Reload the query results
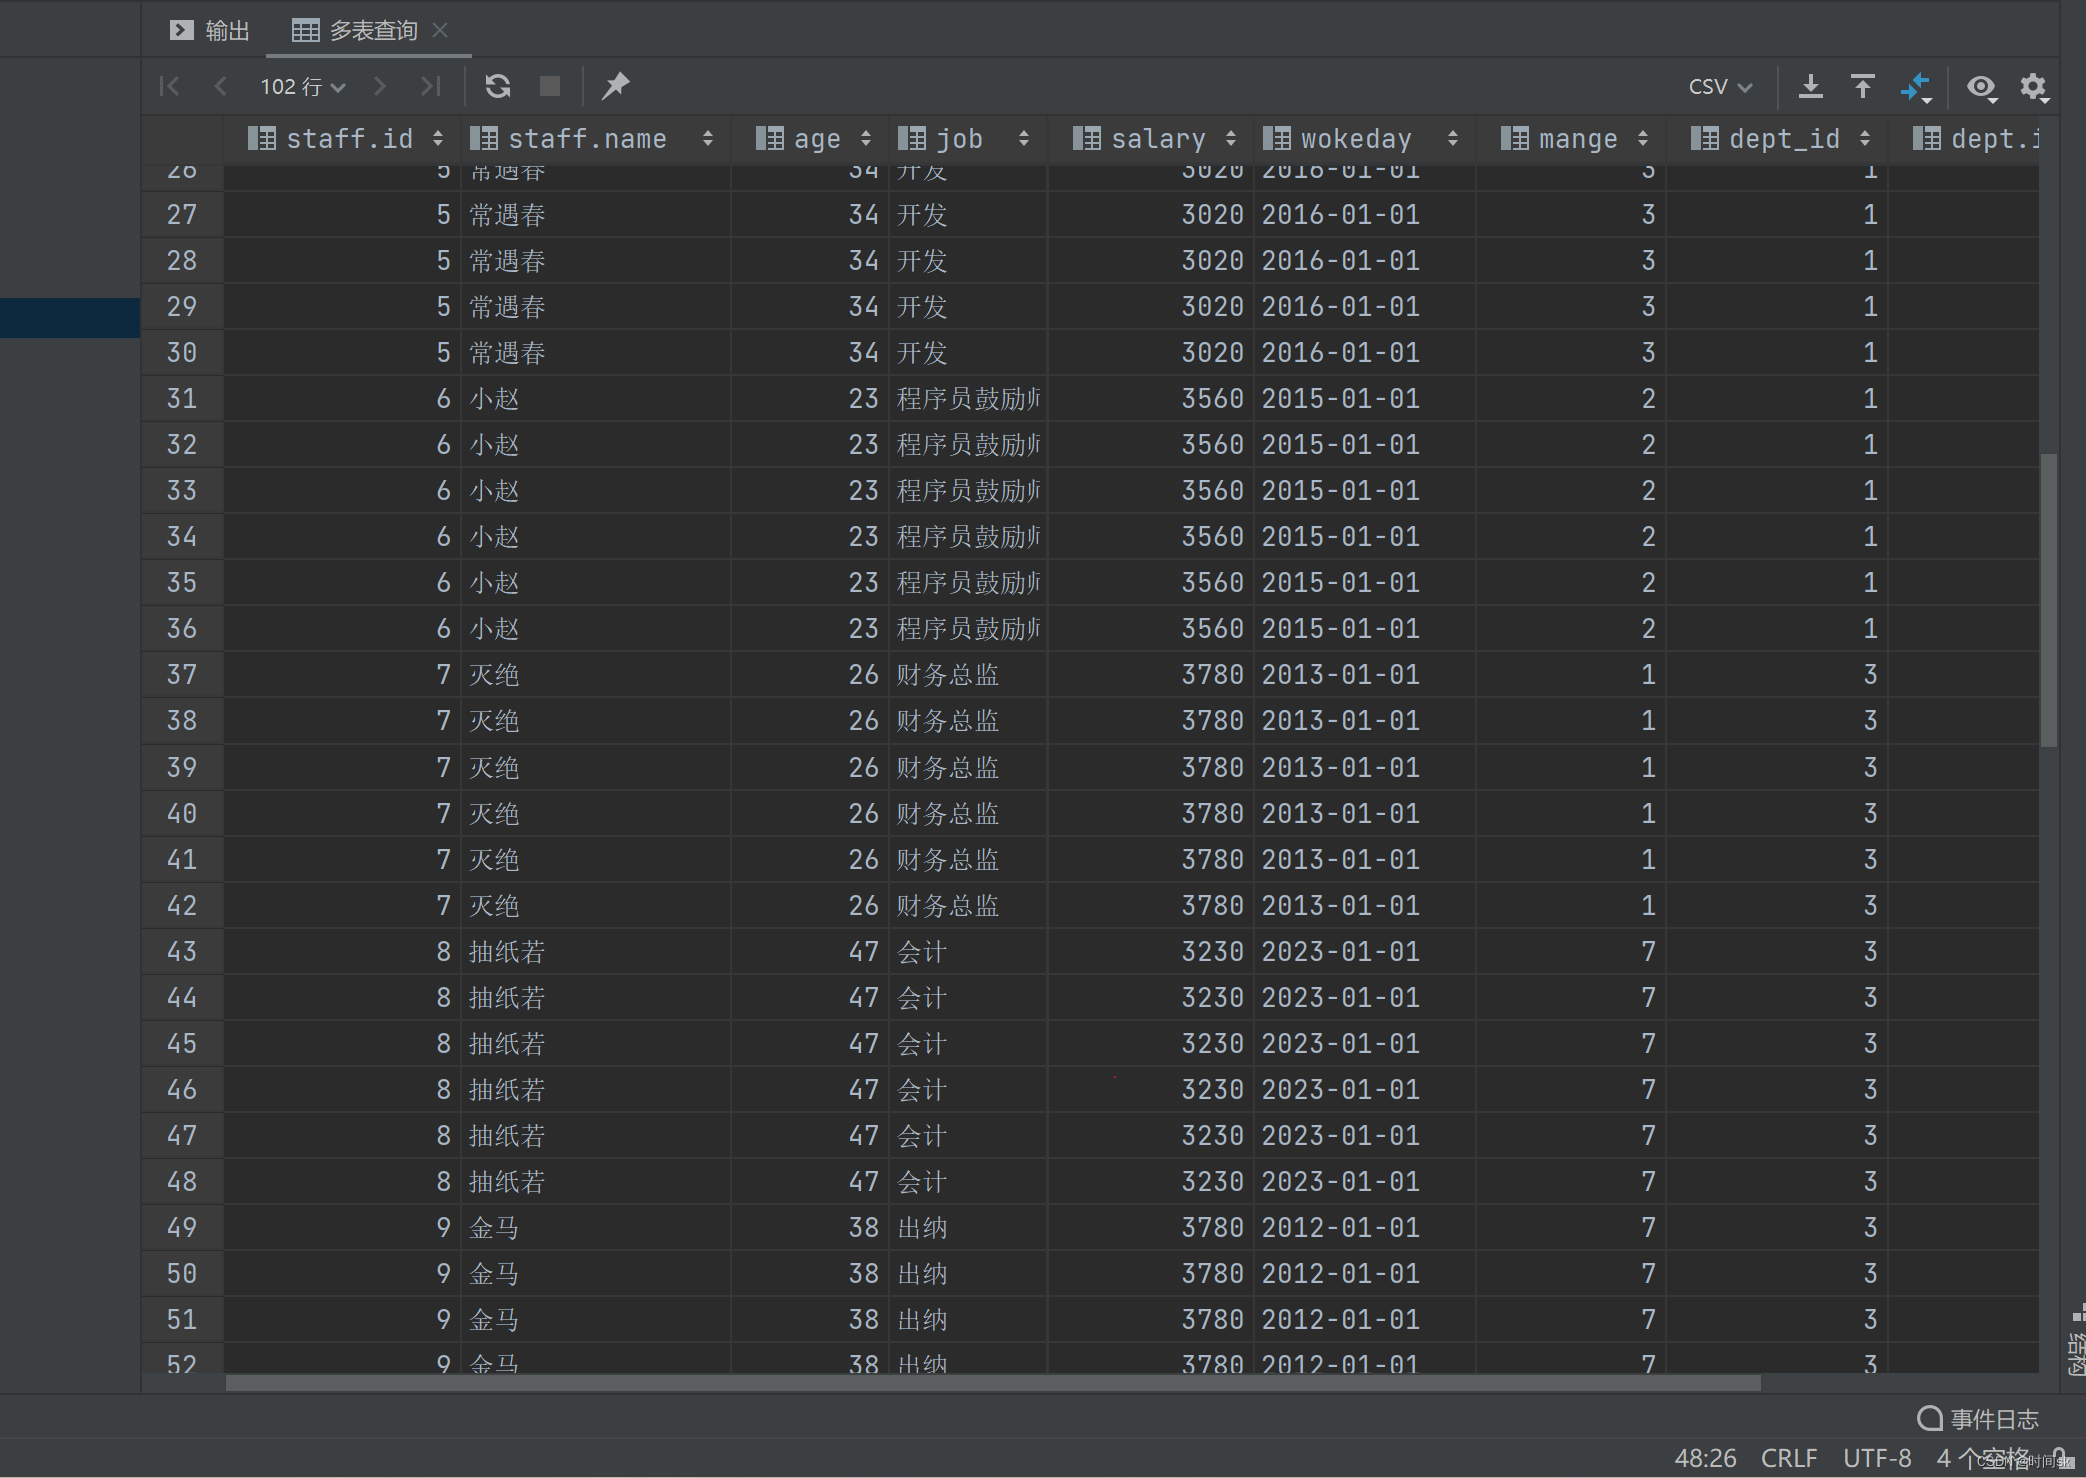 (x=498, y=86)
